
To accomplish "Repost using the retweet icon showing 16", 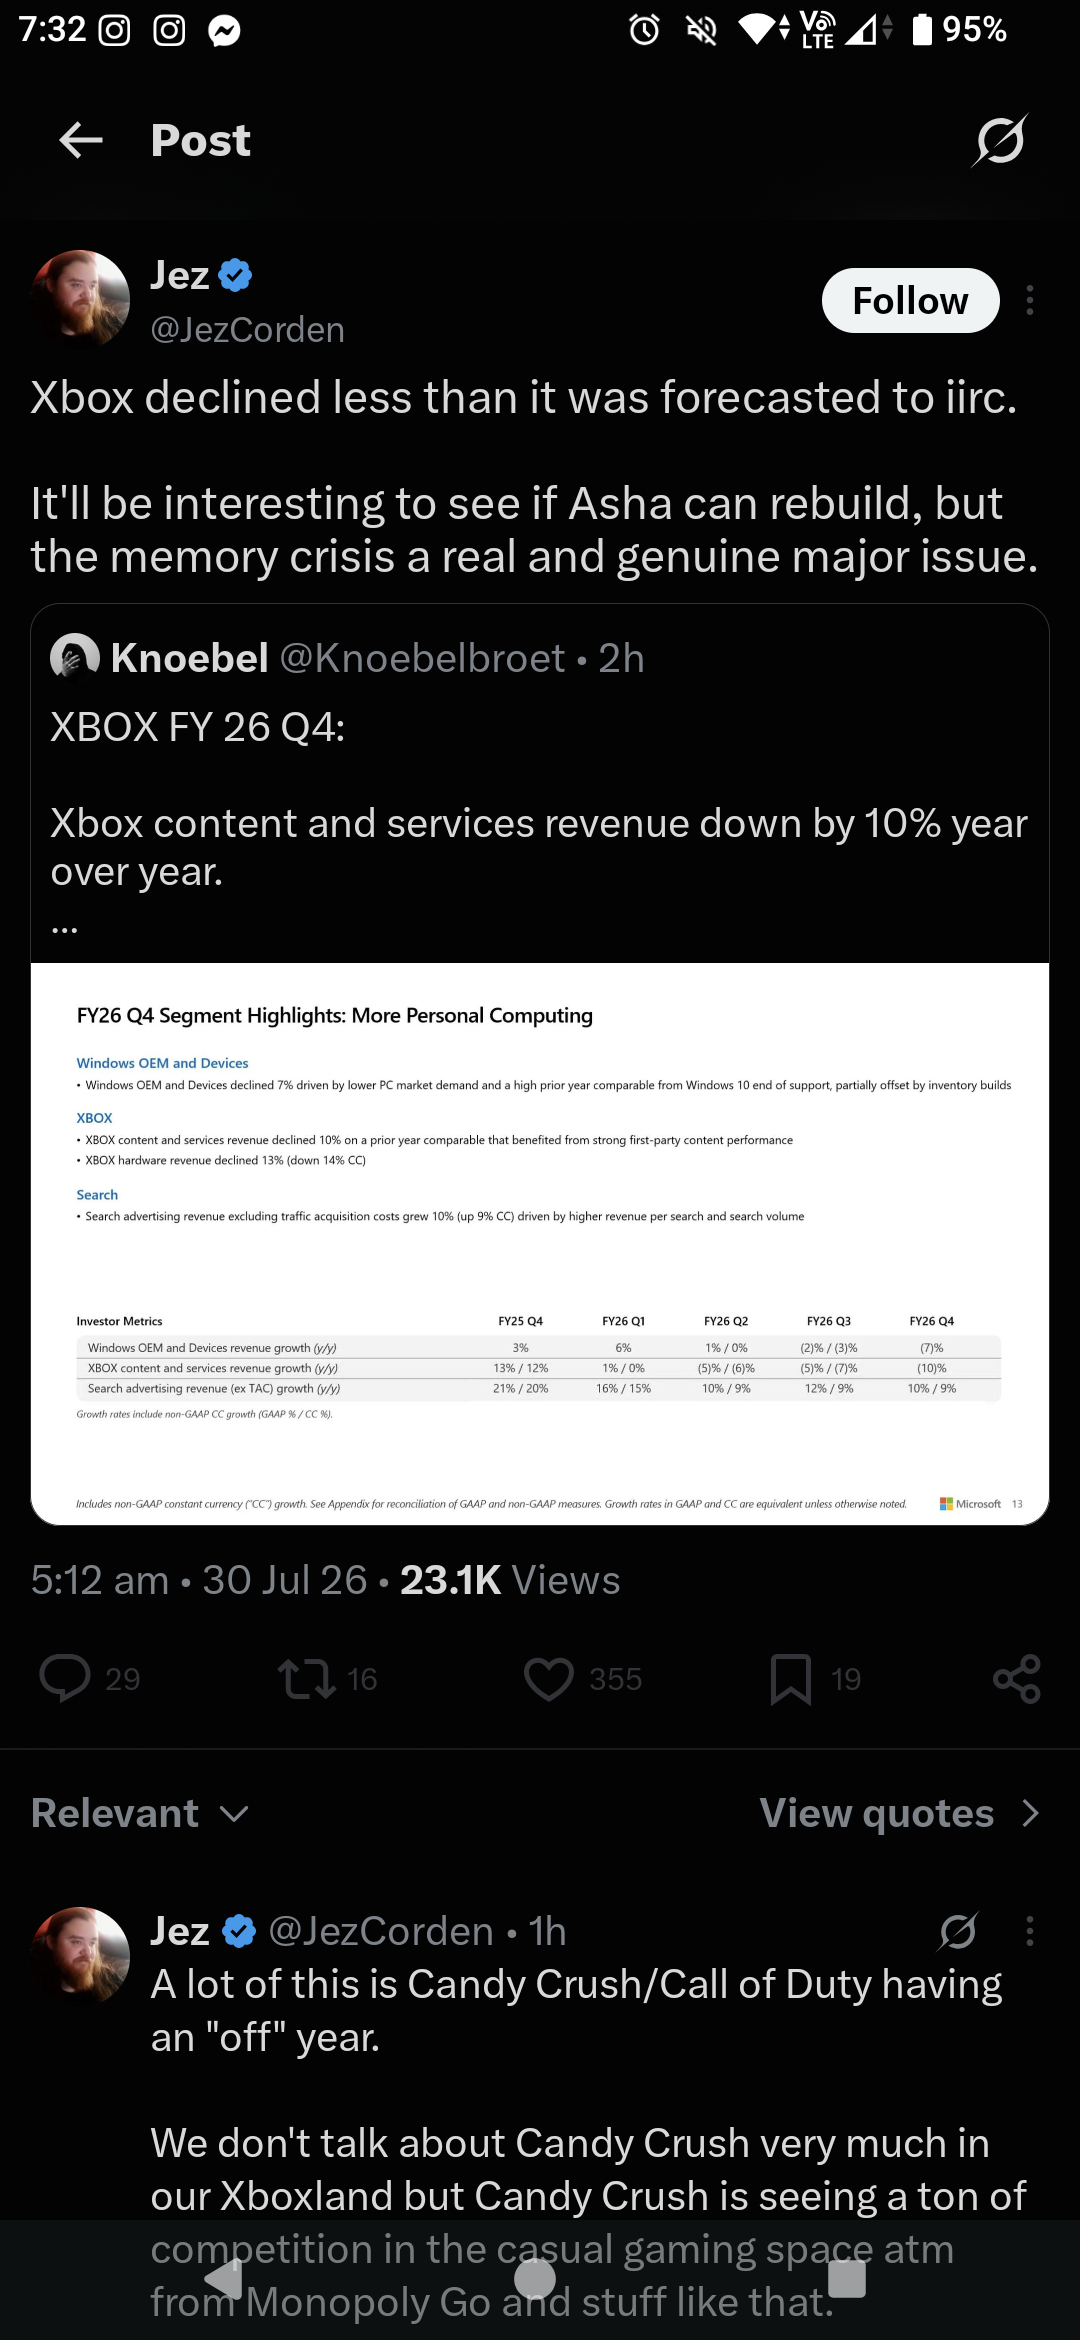I will [306, 1678].
